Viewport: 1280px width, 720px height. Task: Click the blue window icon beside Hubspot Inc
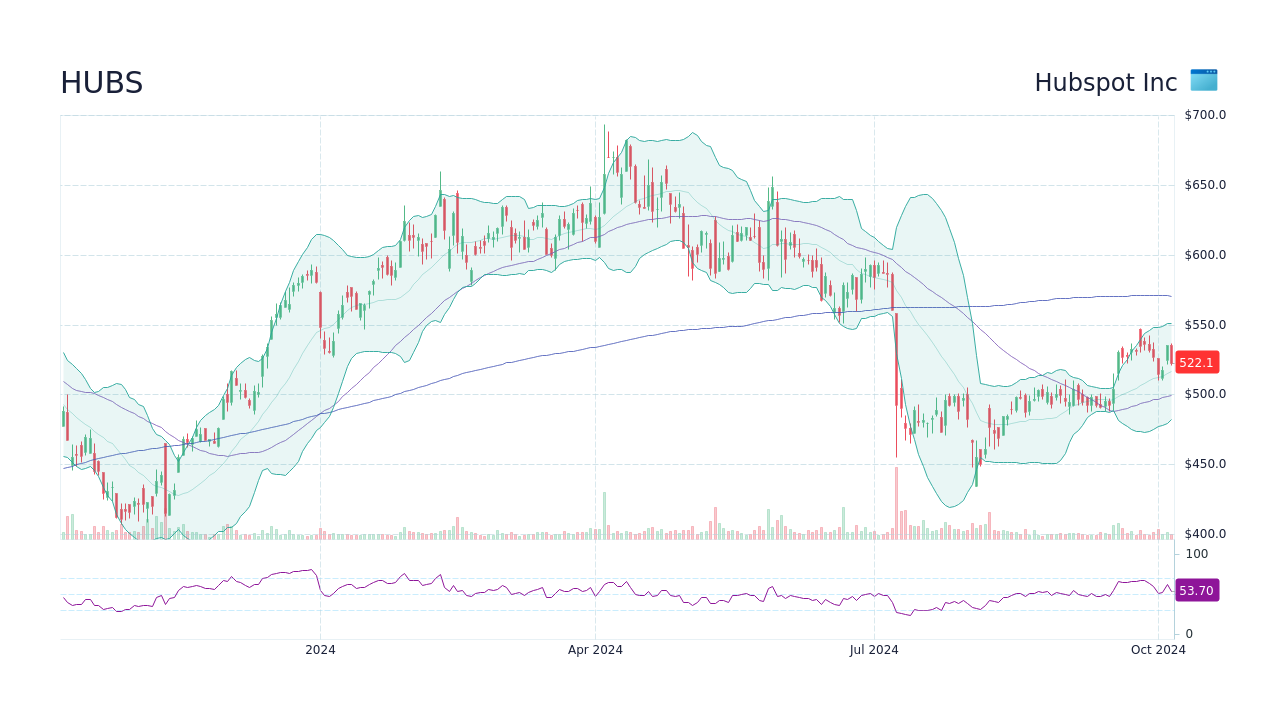click(x=1204, y=80)
